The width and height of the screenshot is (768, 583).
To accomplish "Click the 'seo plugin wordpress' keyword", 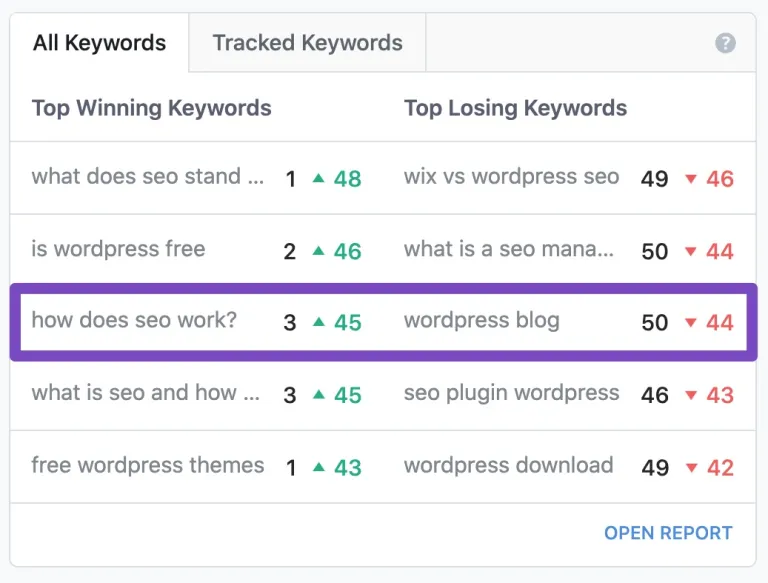I will pos(511,393).
